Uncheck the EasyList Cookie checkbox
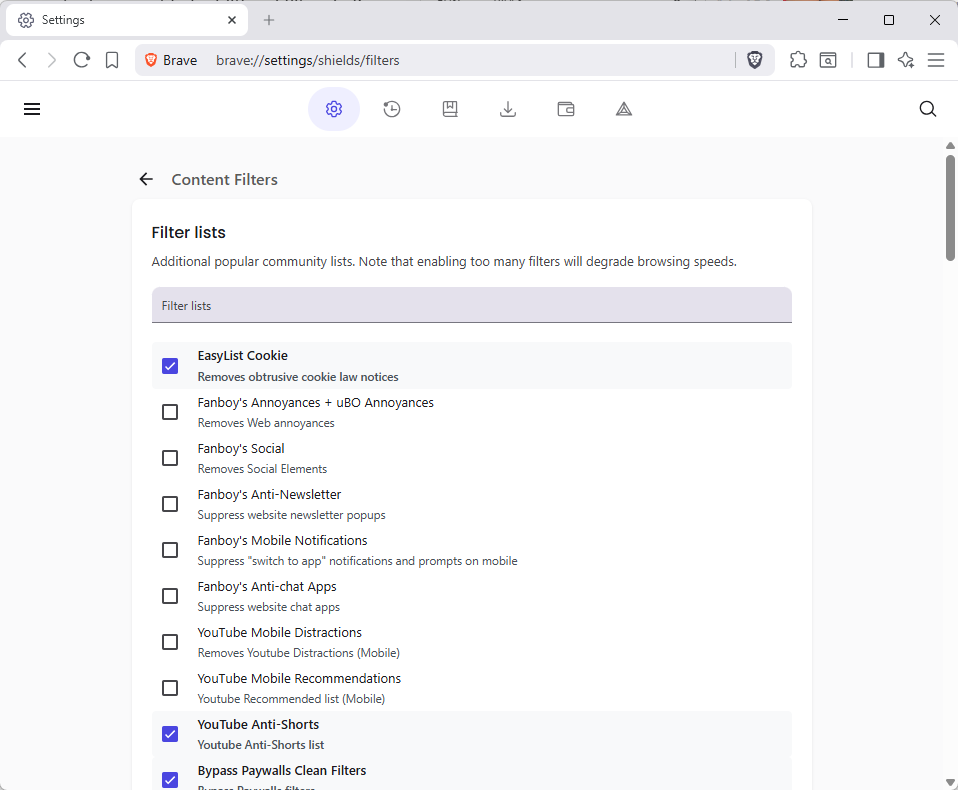958x790 pixels. pos(170,366)
